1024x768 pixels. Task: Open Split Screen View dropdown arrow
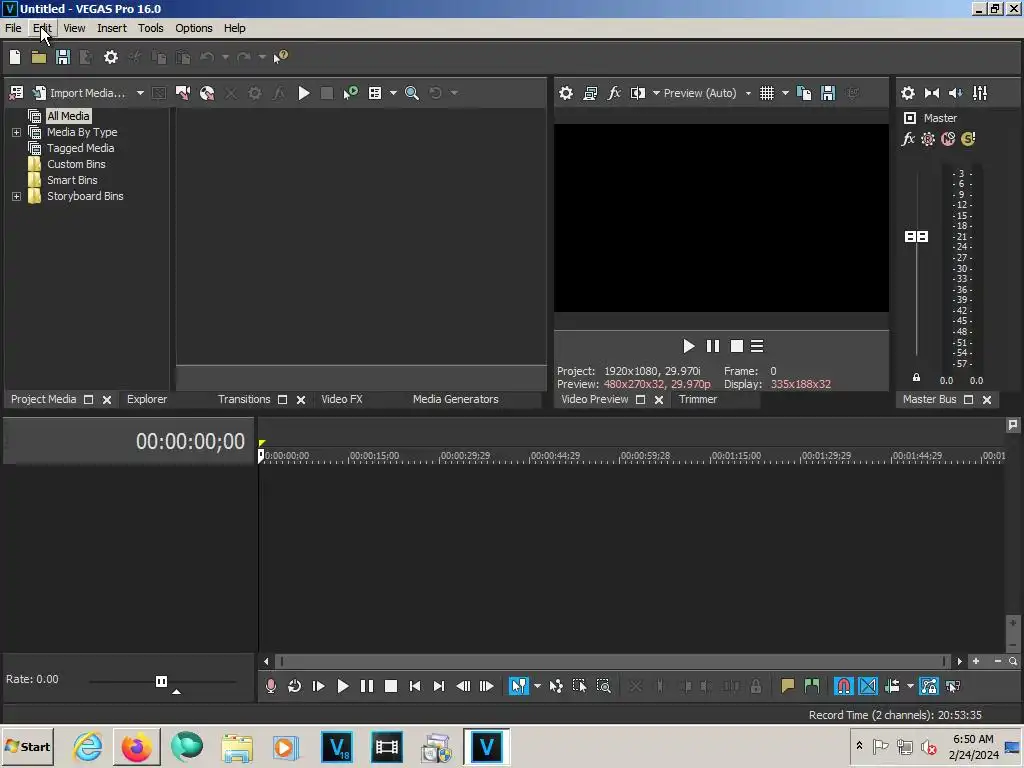(x=656, y=93)
